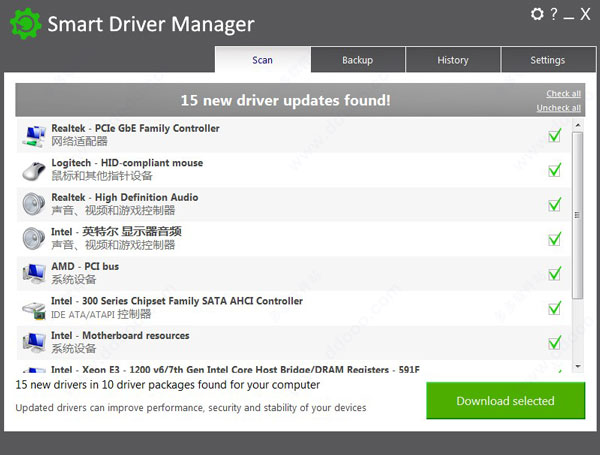Click the Realtek PCIe GbE network adapter icon

coord(34,135)
